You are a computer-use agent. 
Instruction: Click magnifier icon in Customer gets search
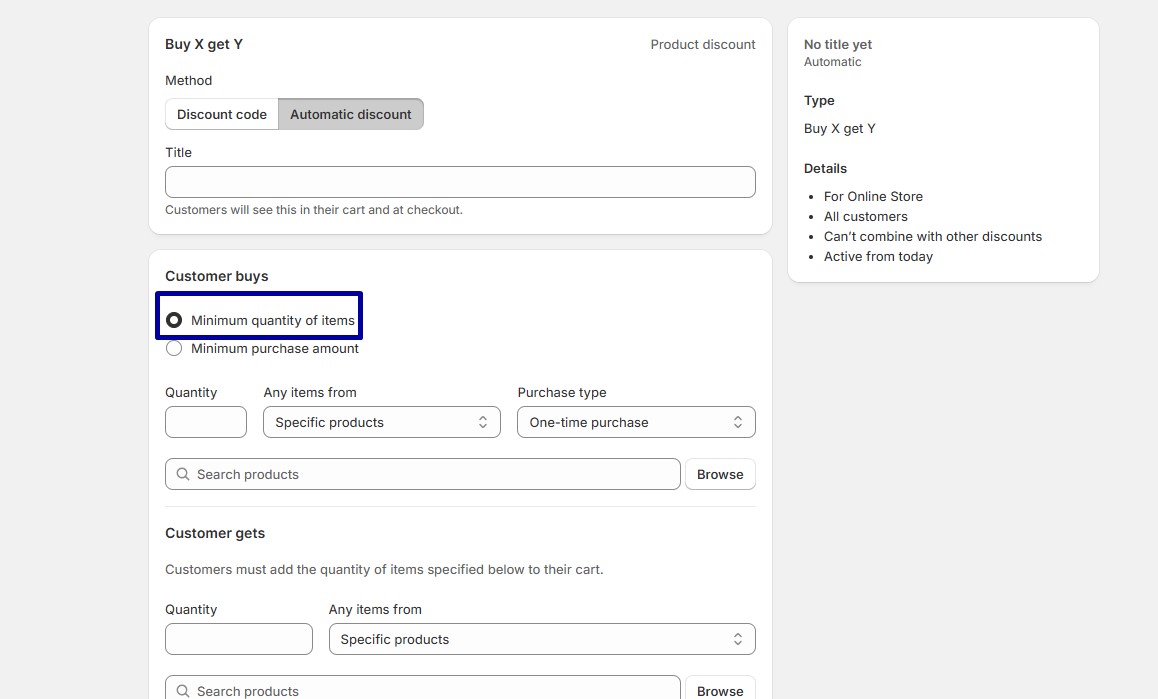click(x=183, y=691)
